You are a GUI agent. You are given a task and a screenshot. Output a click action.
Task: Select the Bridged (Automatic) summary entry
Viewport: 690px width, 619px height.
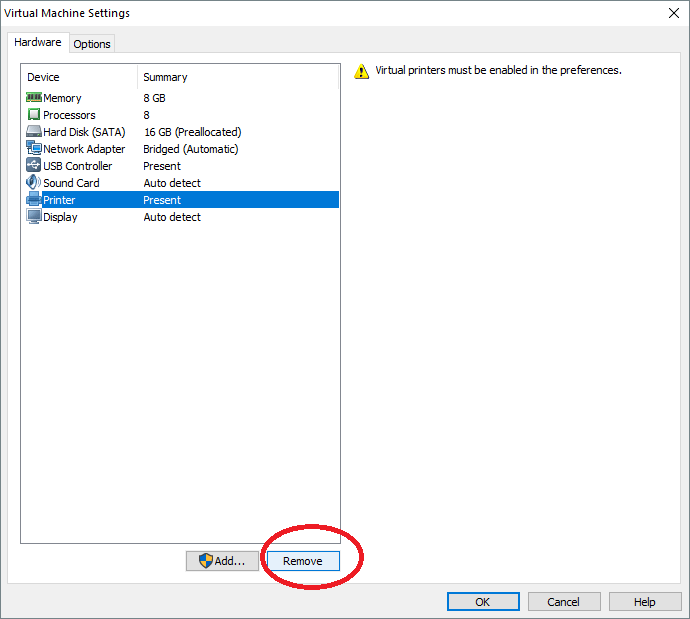point(190,149)
